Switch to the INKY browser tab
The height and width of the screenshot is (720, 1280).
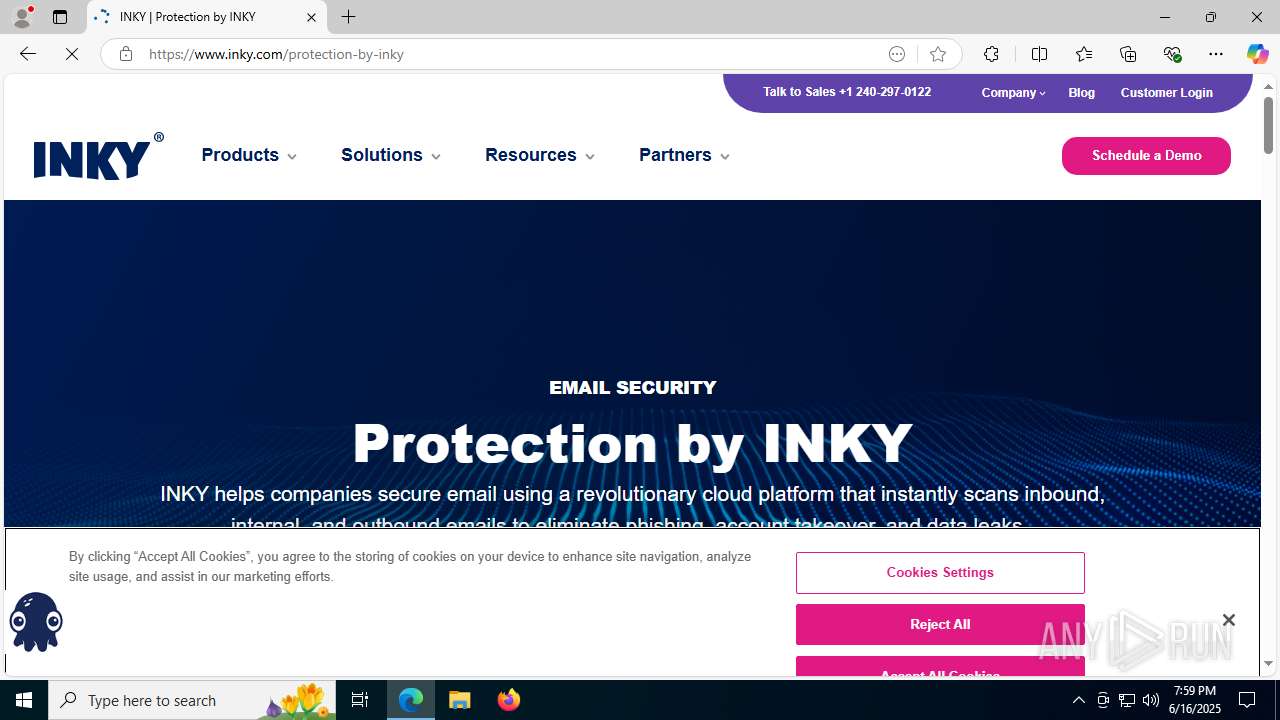[206, 17]
